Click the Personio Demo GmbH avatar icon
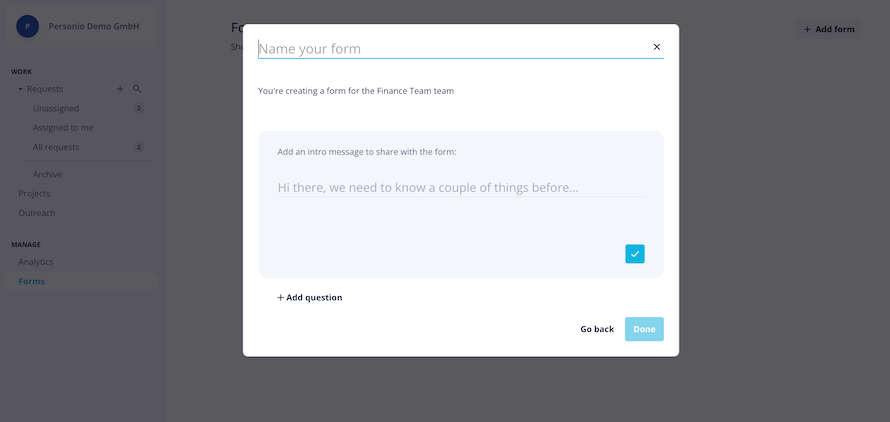 click(x=28, y=26)
